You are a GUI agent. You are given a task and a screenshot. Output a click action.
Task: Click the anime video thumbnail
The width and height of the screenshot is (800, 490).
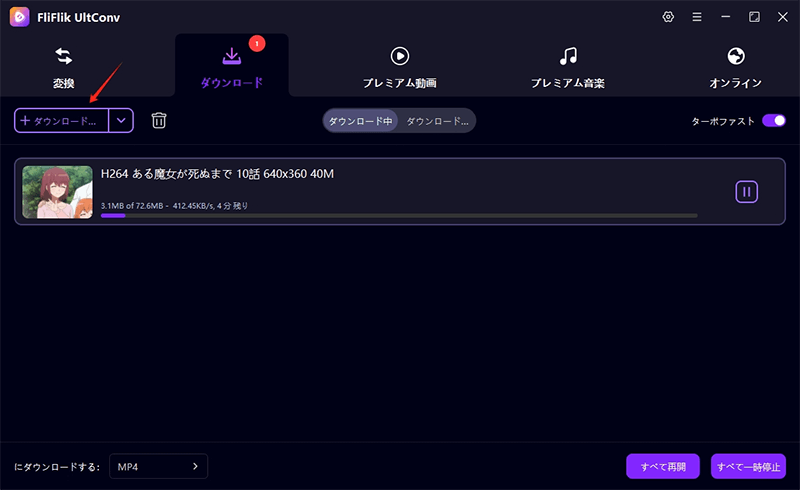58,191
